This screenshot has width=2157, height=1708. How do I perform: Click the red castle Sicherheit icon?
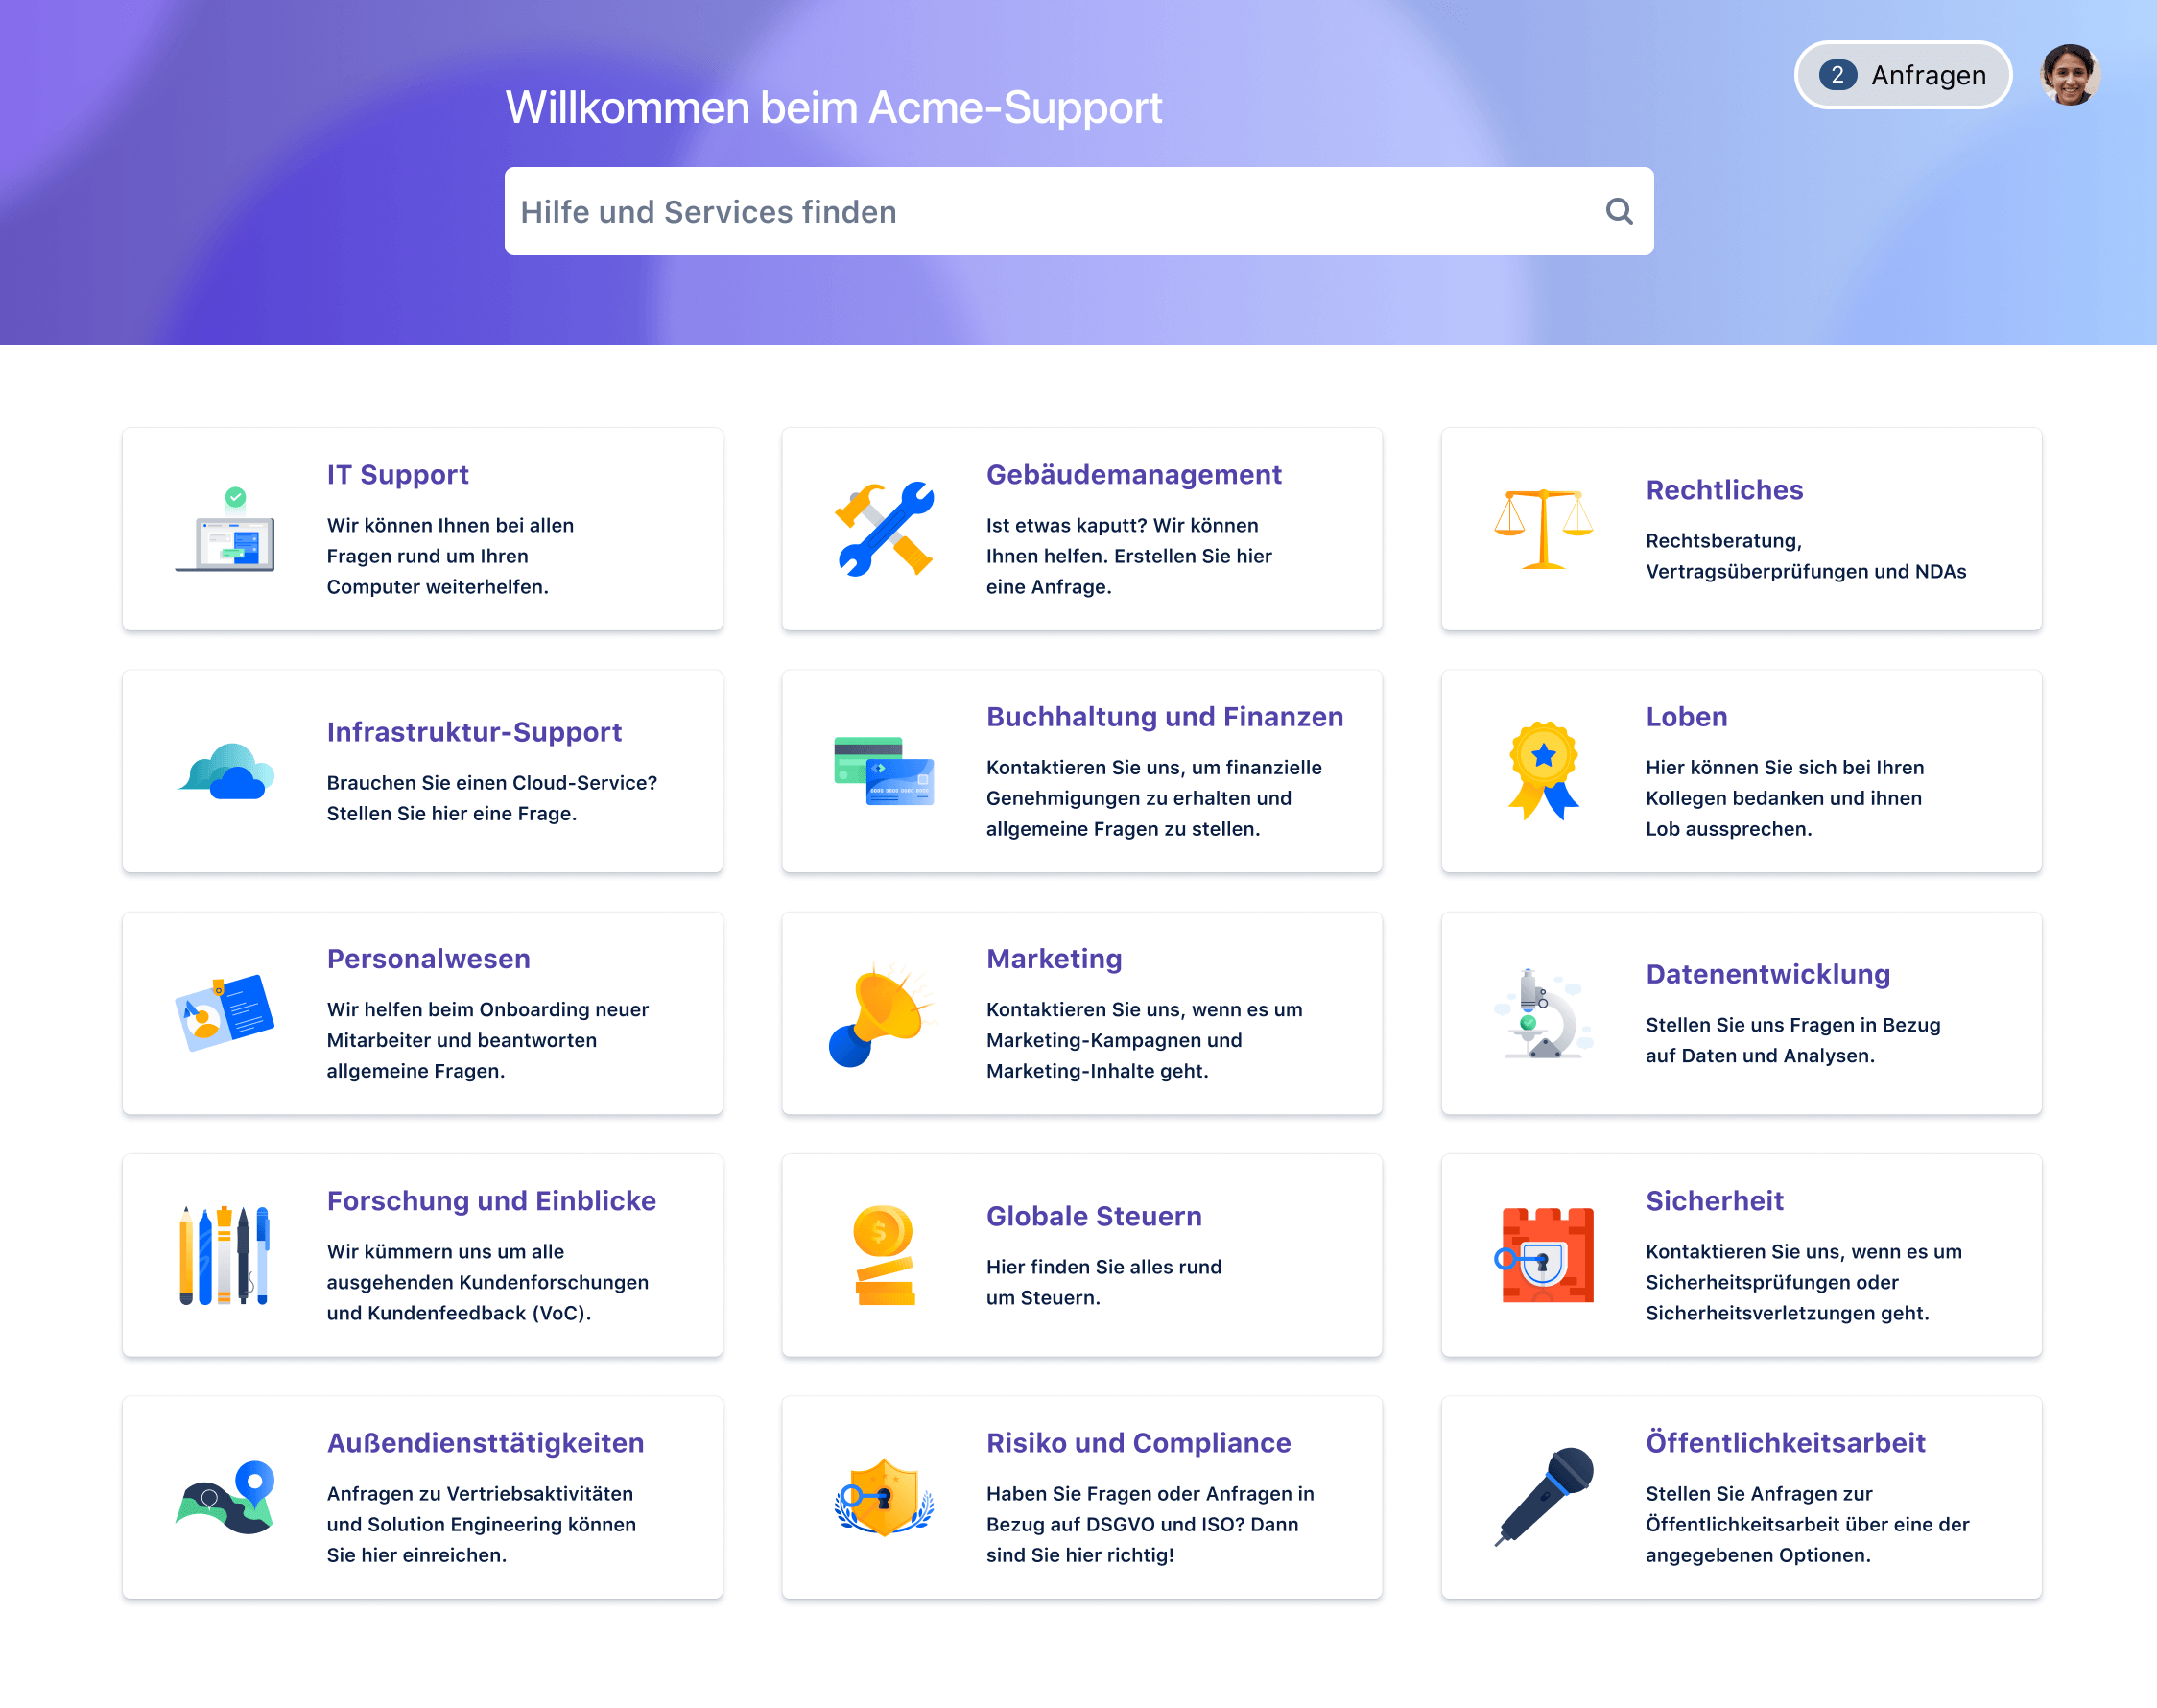pos(1545,1255)
